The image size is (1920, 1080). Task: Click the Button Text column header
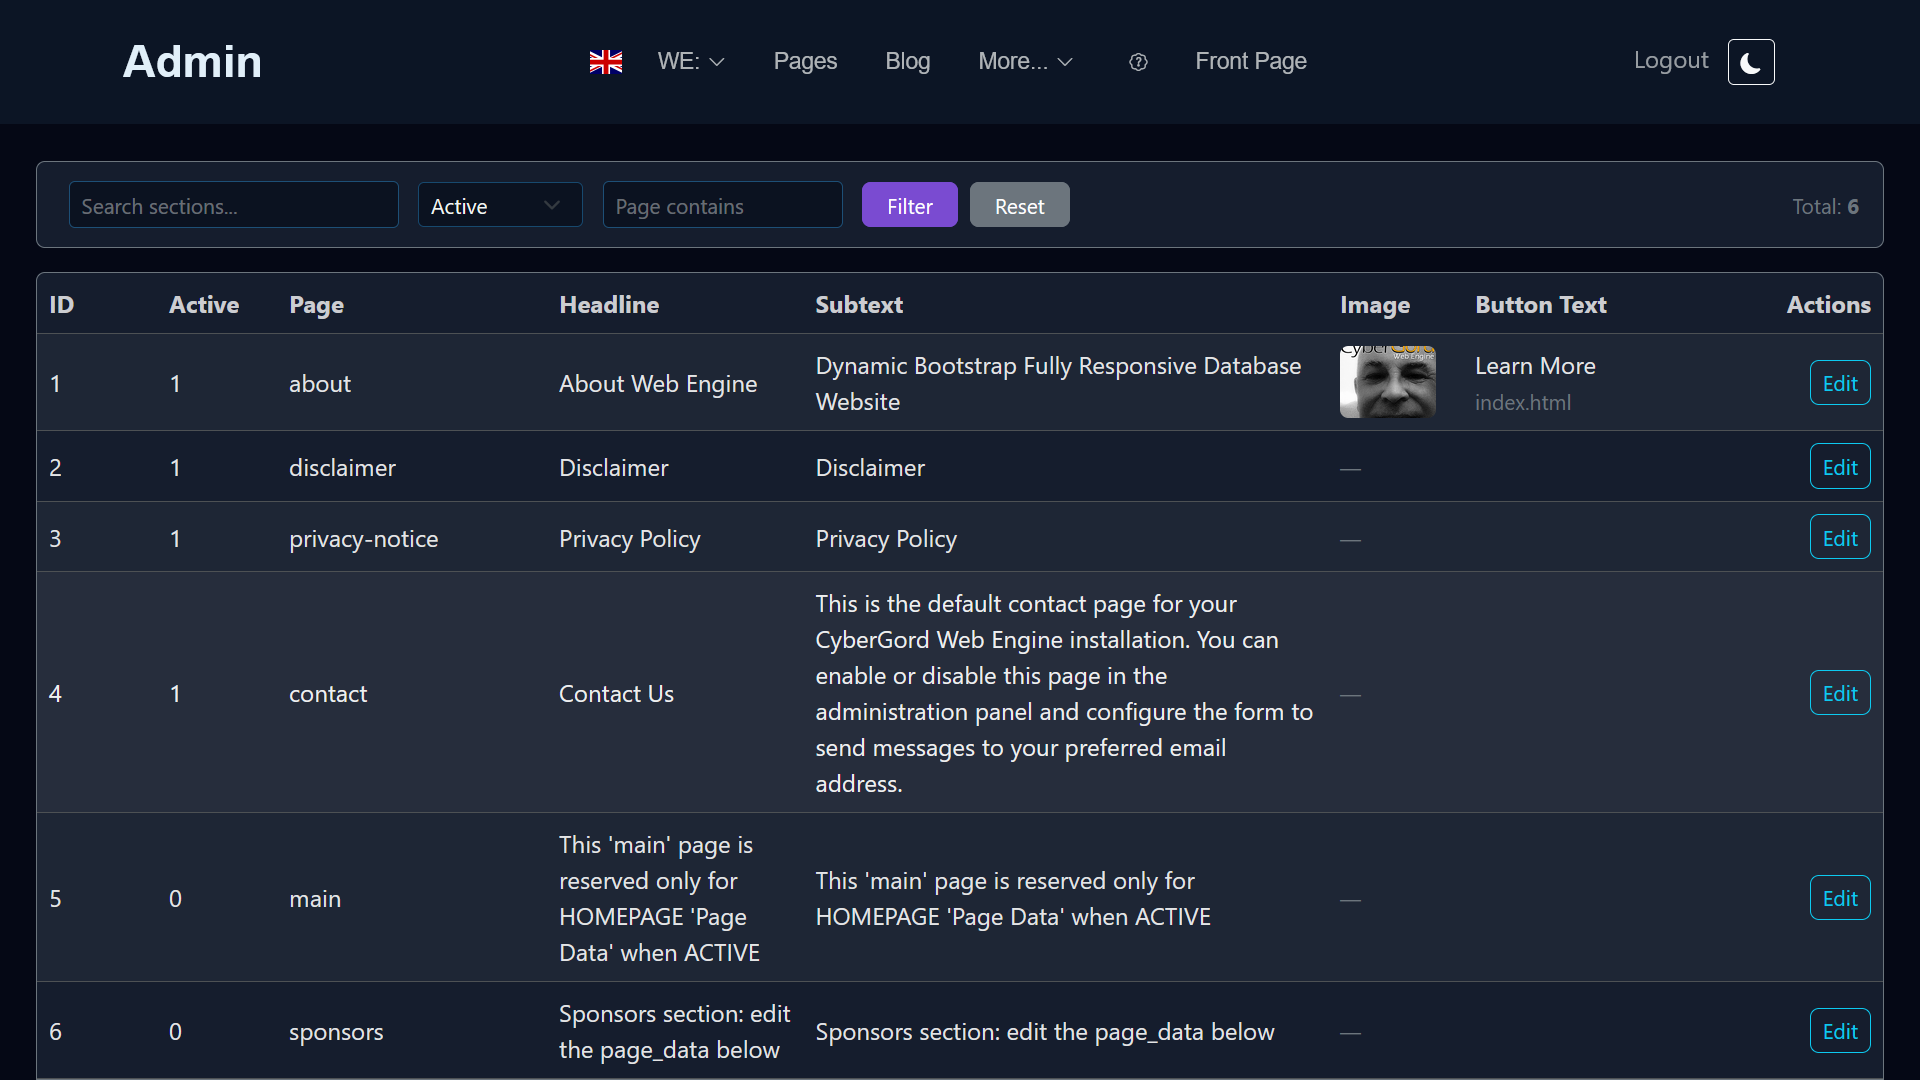[x=1541, y=305]
